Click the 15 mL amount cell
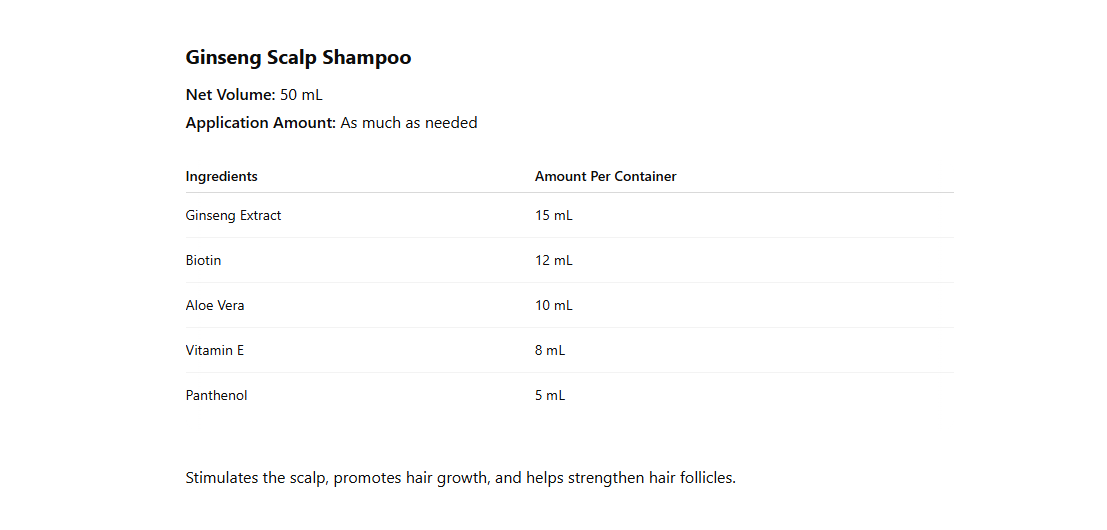Viewport: 1107px width, 530px height. click(x=554, y=216)
